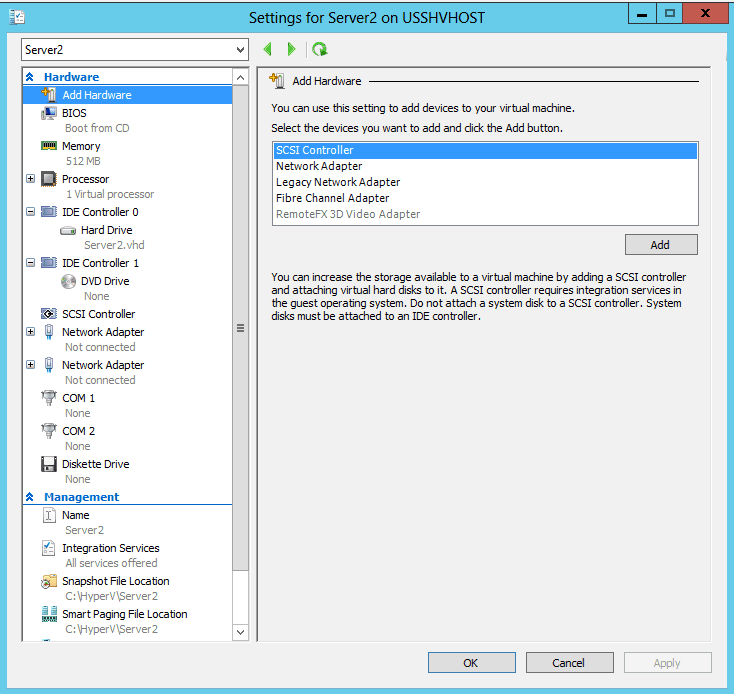The width and height of the screenshot is (734, 694).
Task: Select Network Adapter in the device list
Action: tap(485, 166)
